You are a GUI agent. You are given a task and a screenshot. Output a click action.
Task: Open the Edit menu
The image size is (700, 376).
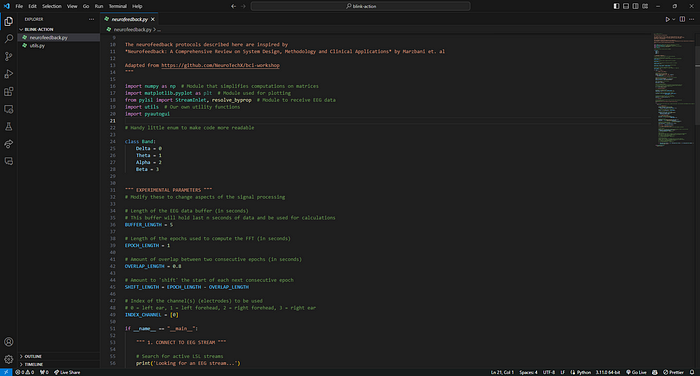(x=32, y=6)
